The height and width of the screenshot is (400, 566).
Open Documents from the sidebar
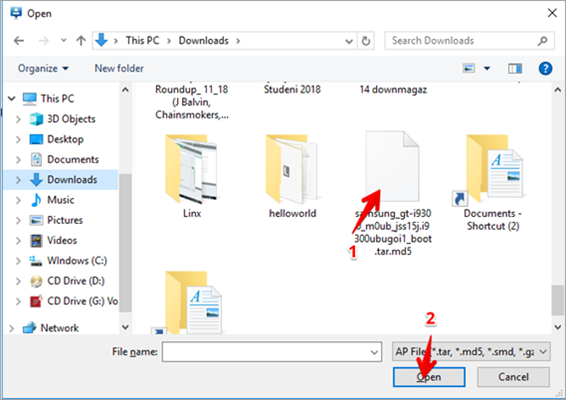(x=73, y=159)
